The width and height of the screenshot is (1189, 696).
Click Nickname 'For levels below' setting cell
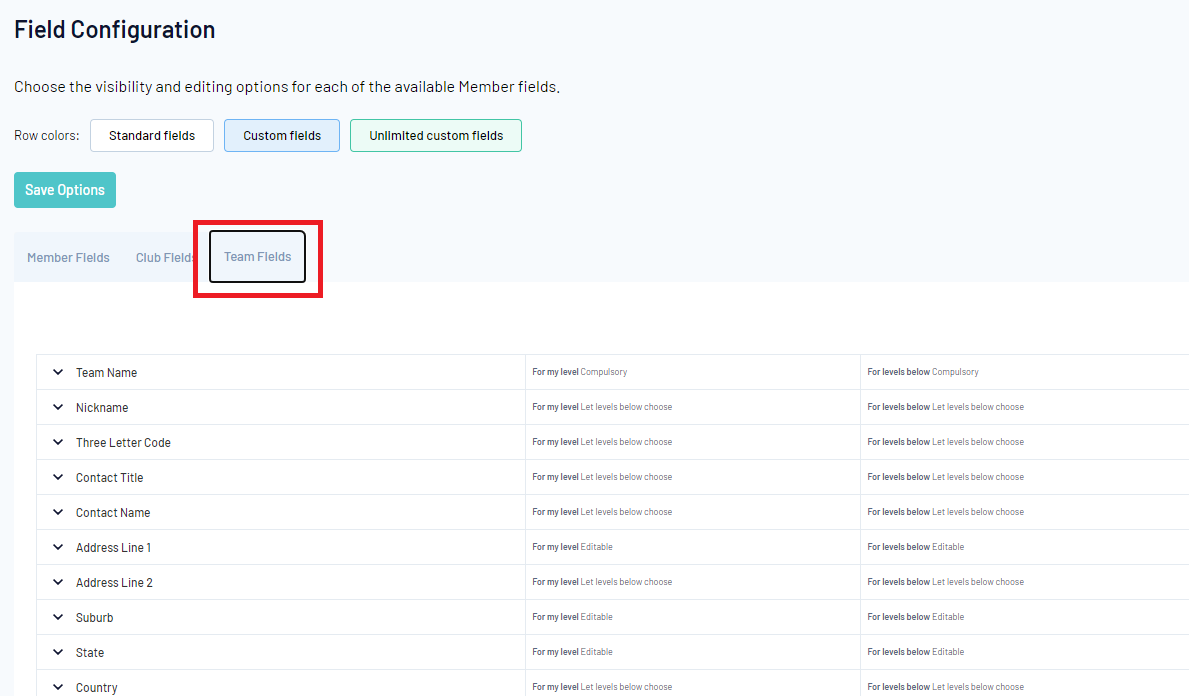click(1024, 407)
